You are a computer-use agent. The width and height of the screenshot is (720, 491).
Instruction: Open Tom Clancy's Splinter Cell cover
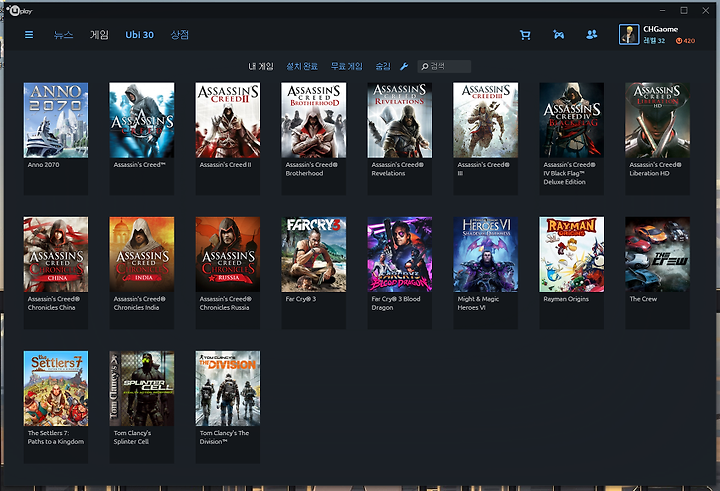coord(142,389)
